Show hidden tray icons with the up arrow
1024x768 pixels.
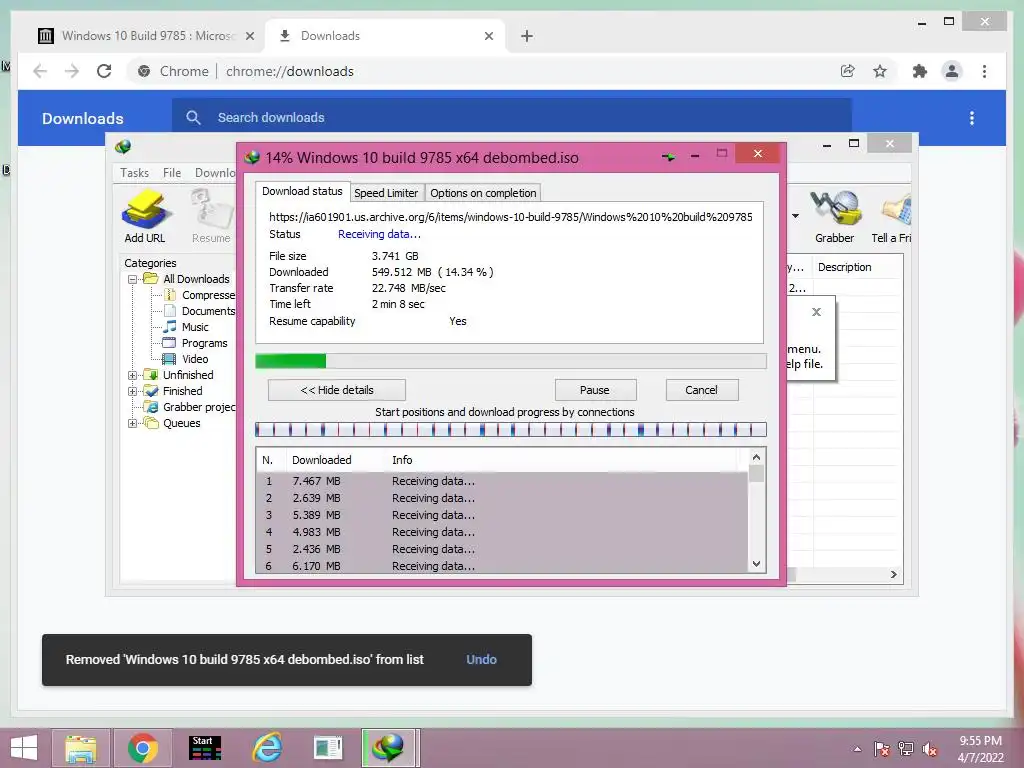click(x=857, y=749)
